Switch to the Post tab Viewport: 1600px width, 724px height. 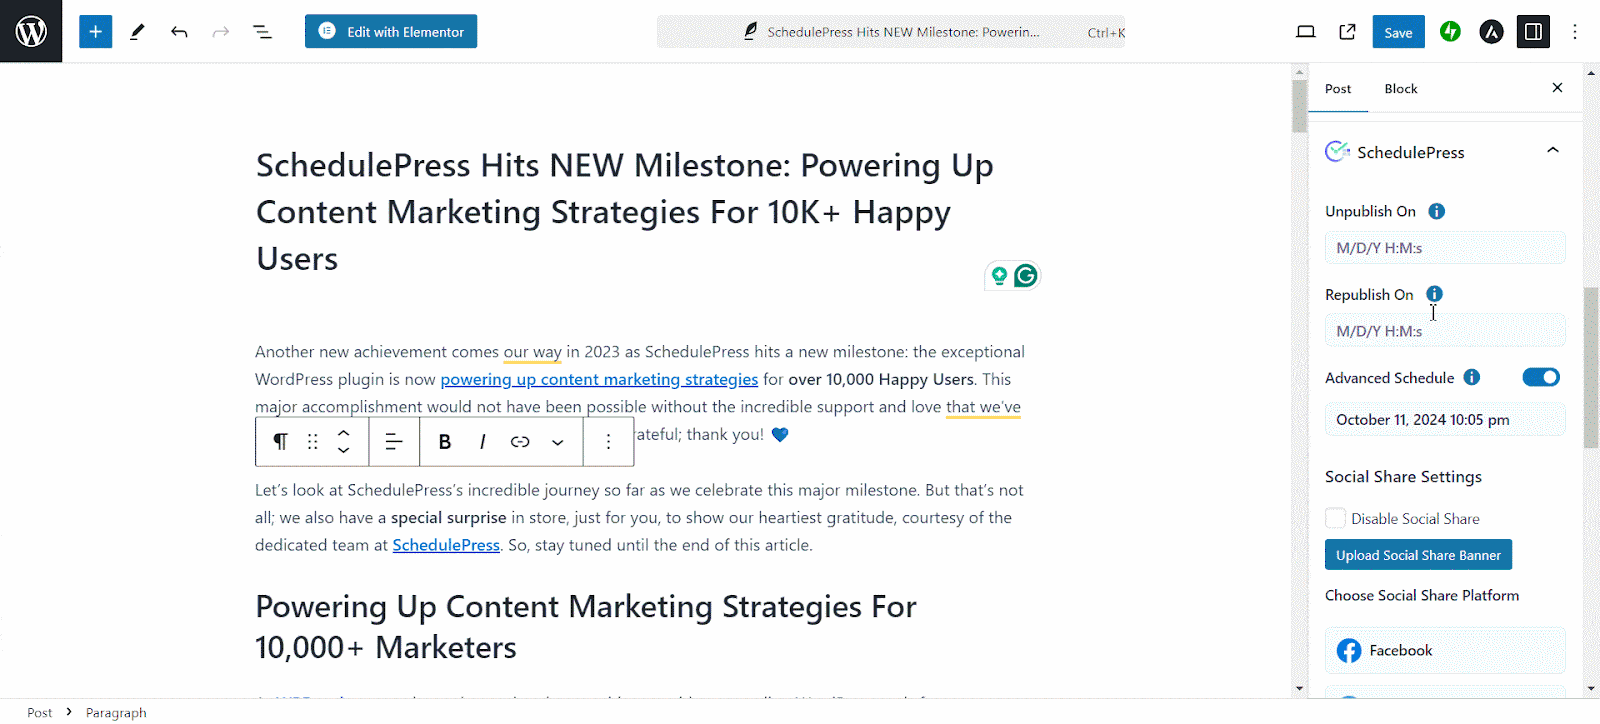[x=1338, y=89]
